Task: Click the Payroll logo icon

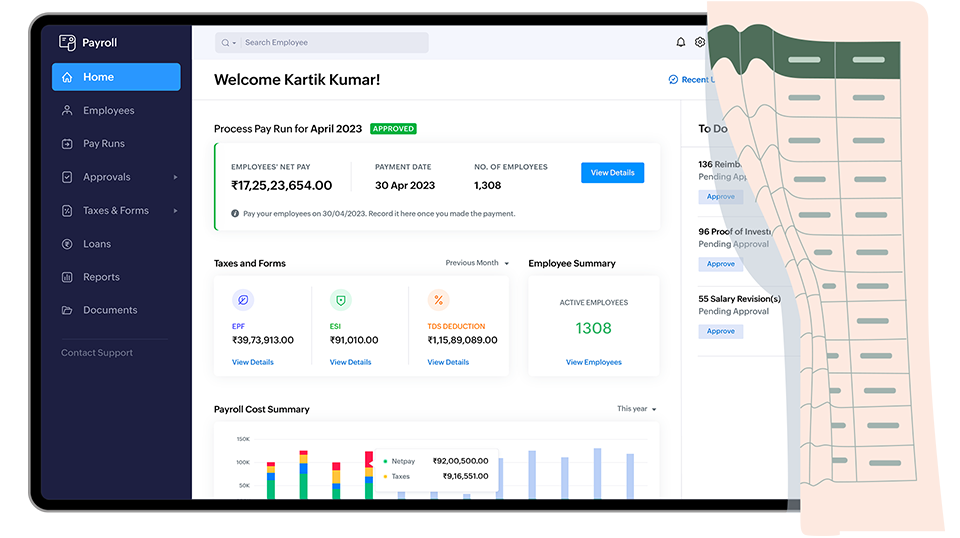Action: coord(67,43)
